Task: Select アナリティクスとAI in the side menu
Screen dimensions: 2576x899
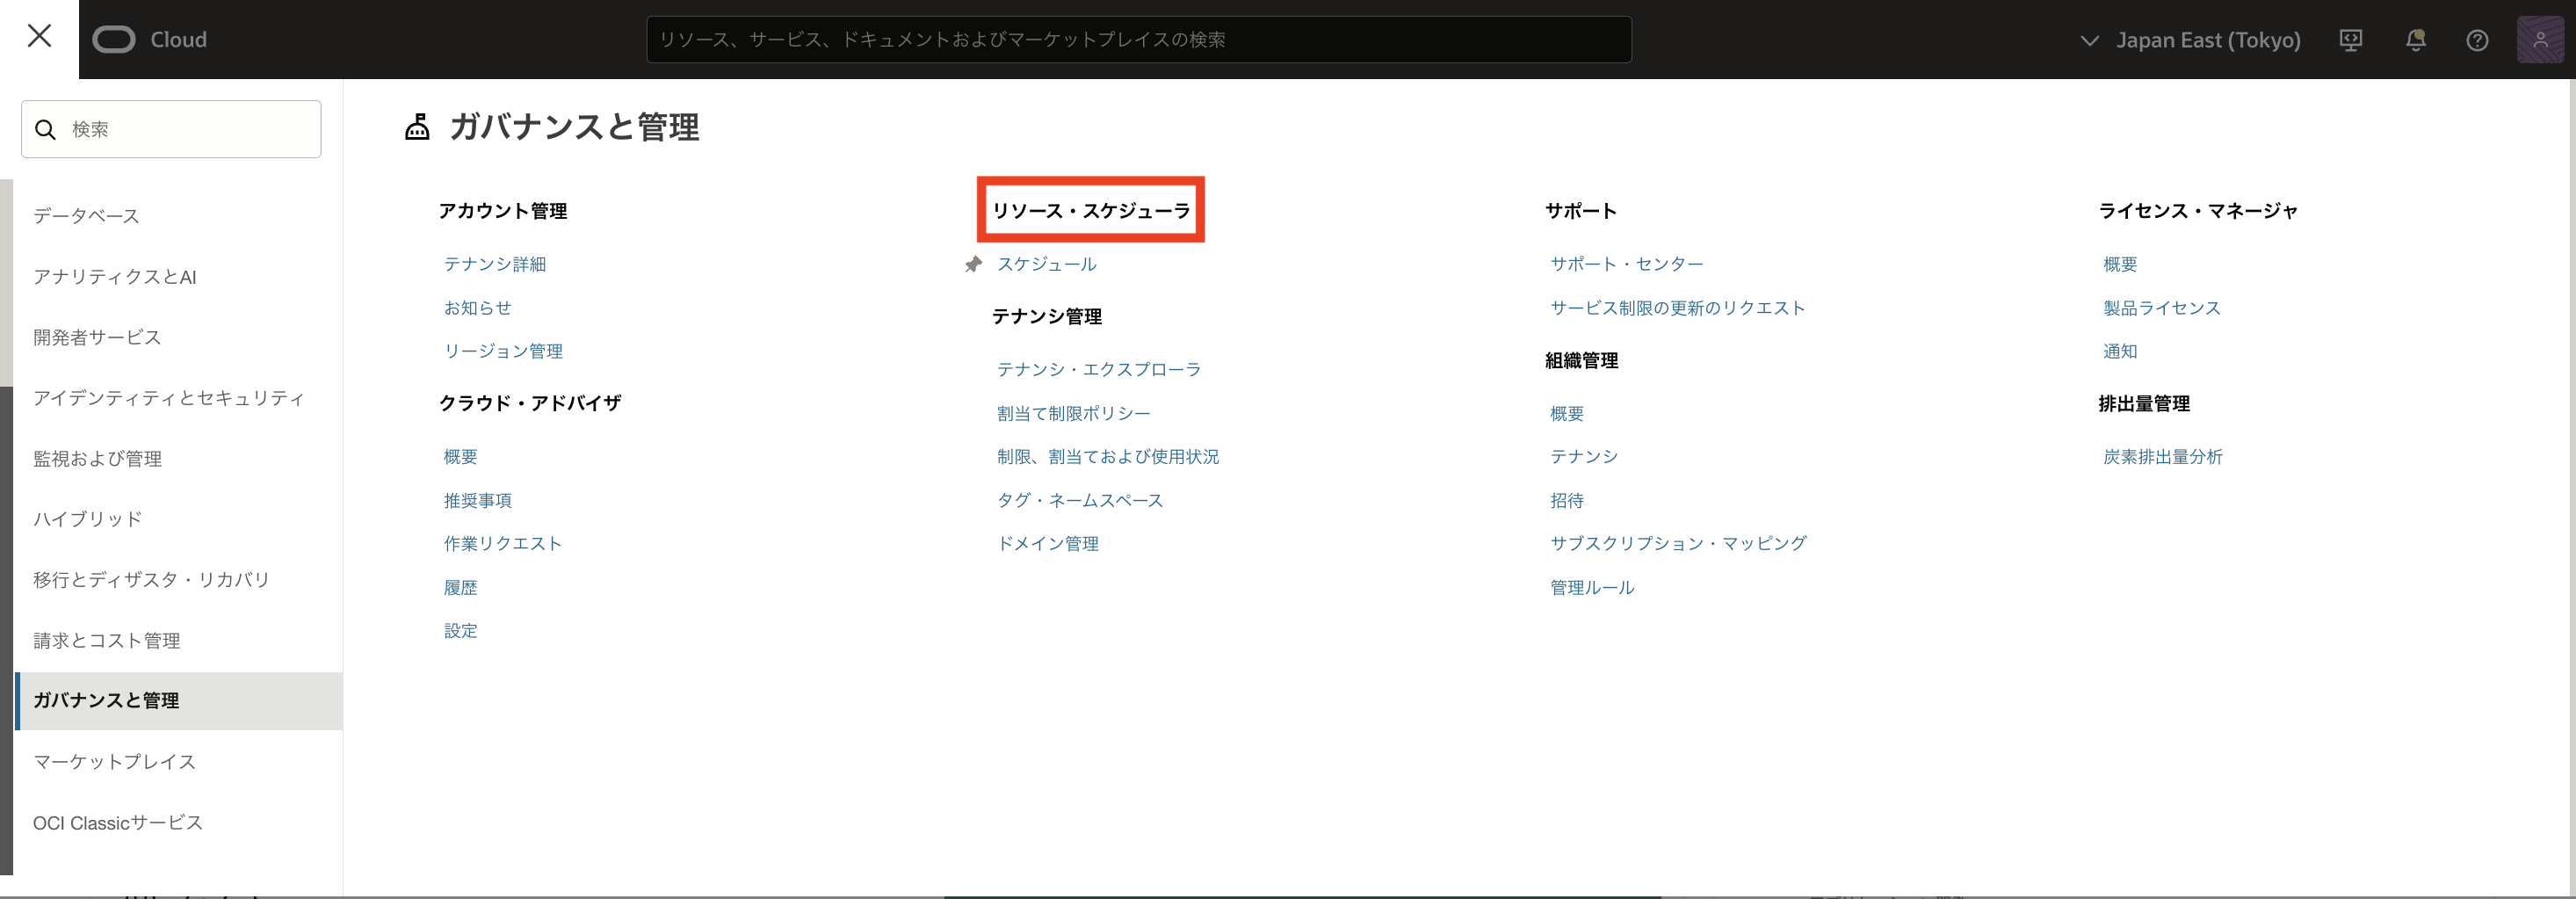Action: (115, 277)
